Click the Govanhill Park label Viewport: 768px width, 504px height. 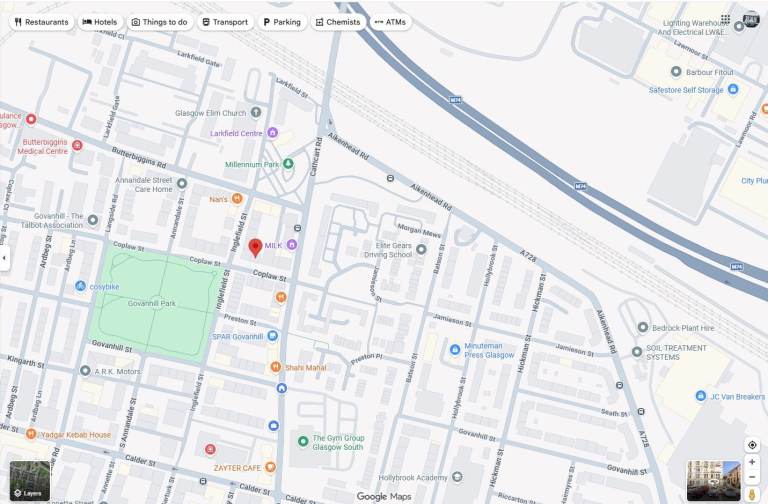tap(151, 302)
